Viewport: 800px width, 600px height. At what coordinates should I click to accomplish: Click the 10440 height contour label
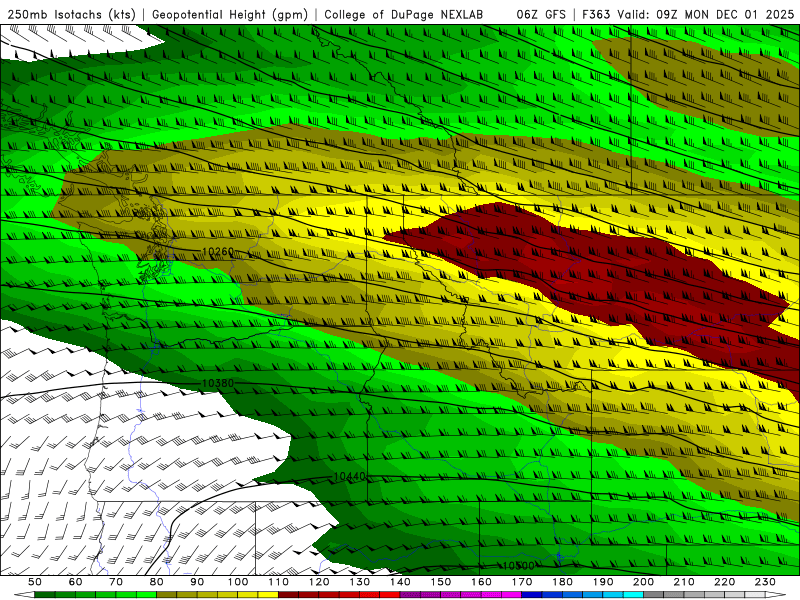point(349,477)
